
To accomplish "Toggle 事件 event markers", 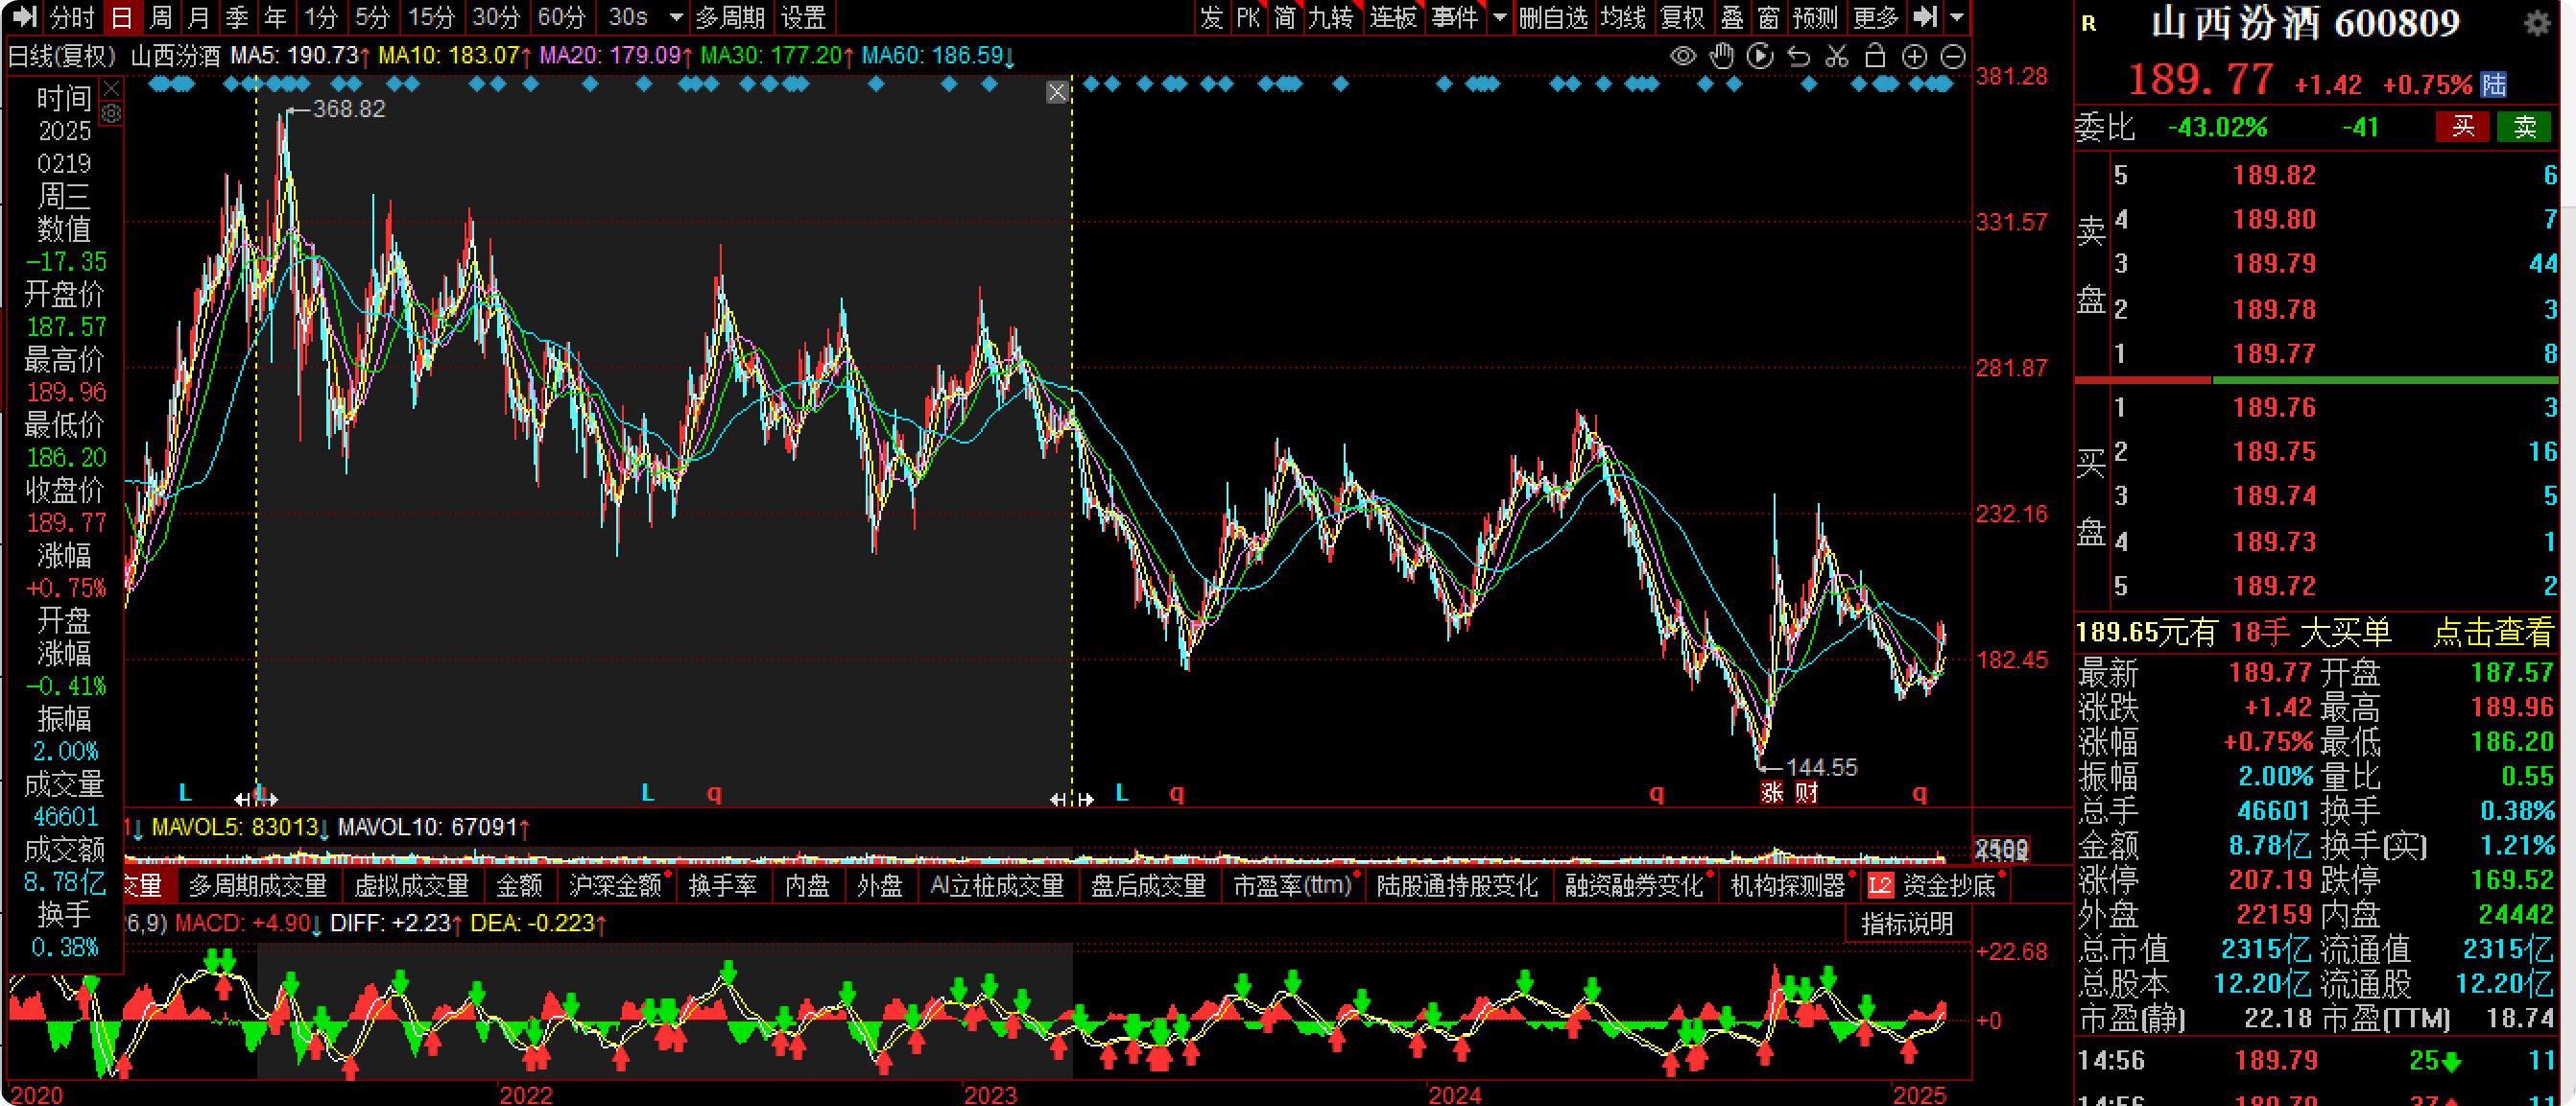I will pos(1455,17).
